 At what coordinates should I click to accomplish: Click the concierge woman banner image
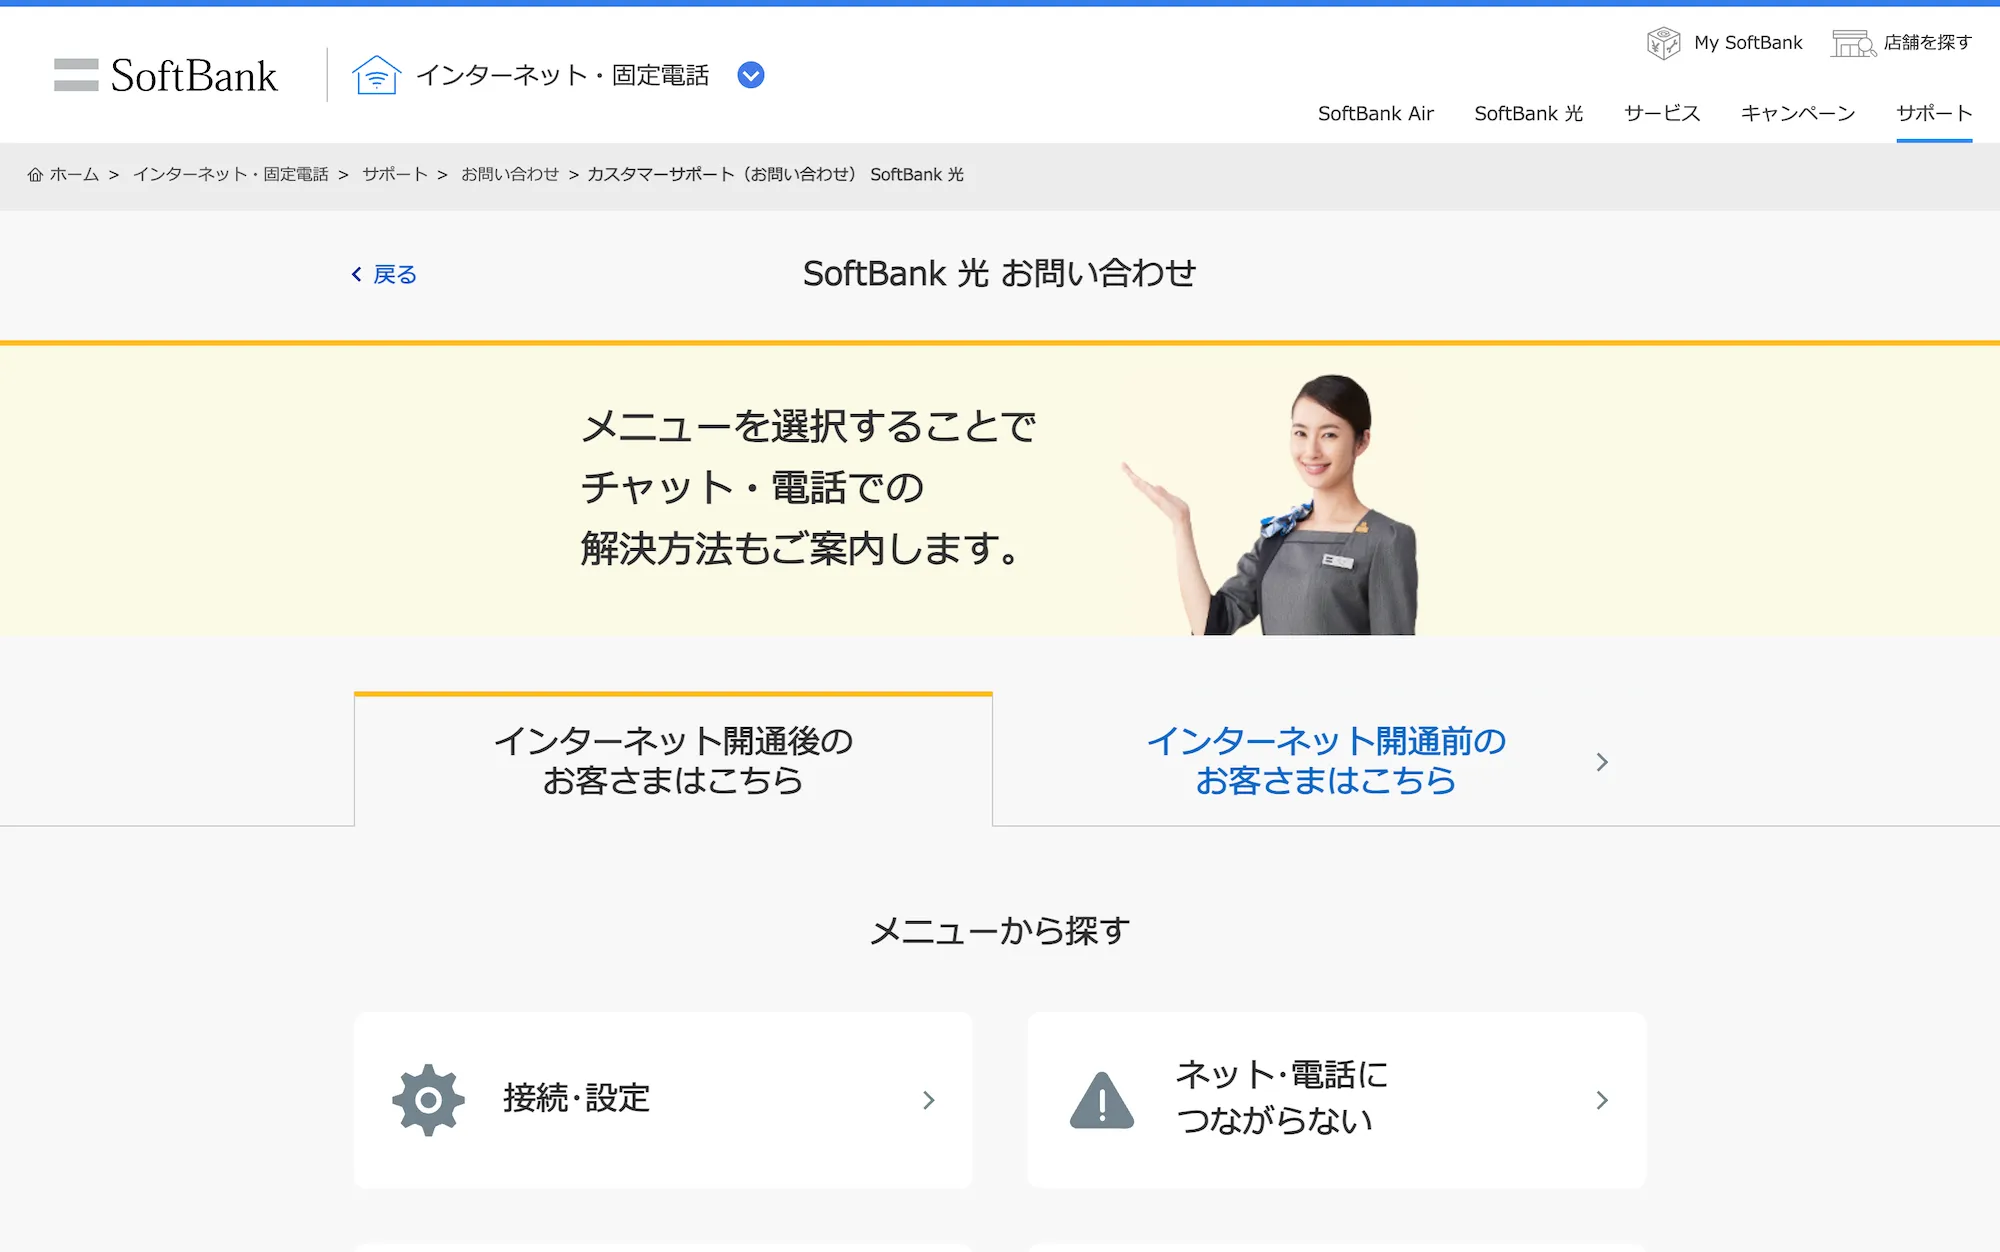coord(1270,503)
